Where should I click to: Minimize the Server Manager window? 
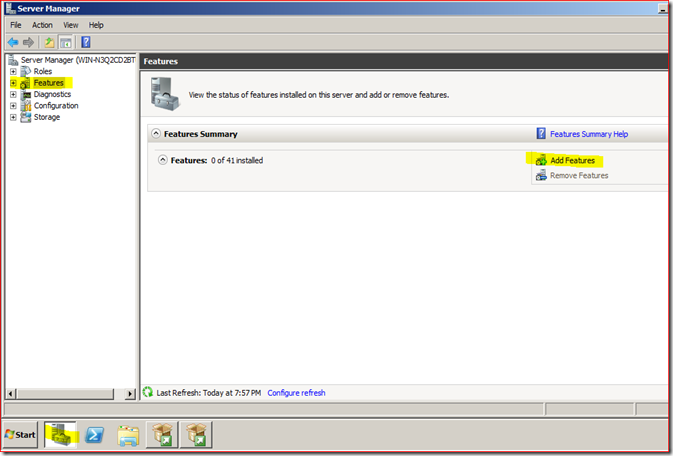click(663, 9)
